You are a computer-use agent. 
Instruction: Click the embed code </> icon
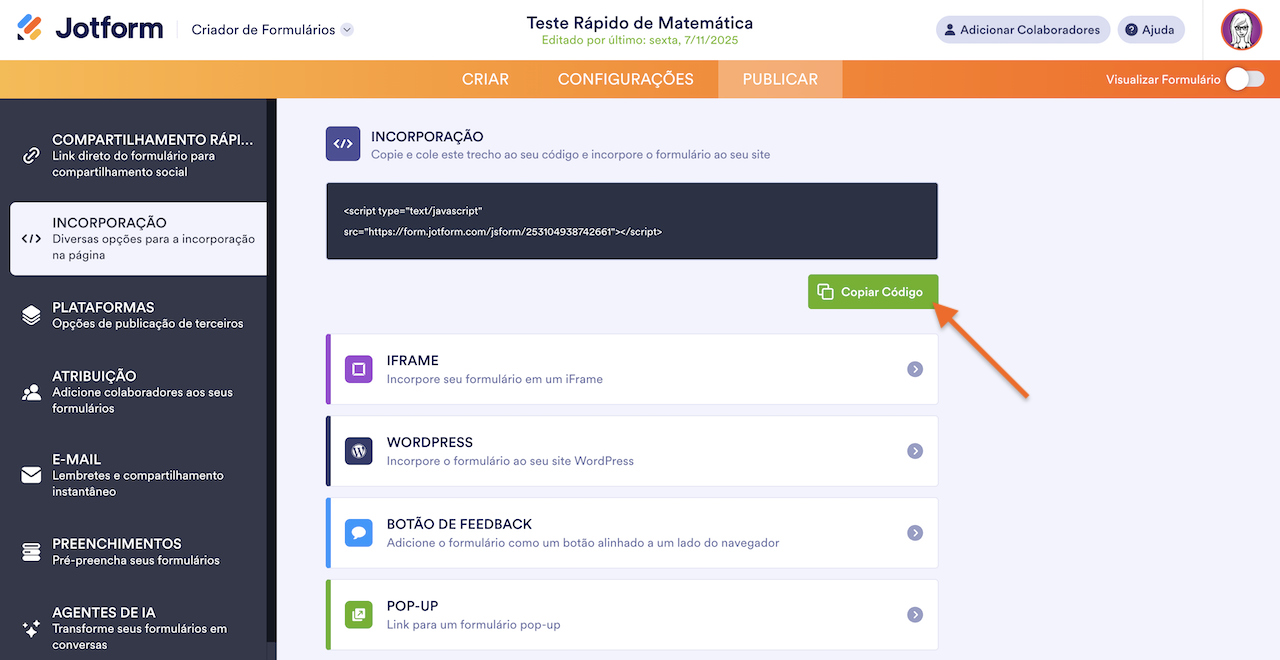pyautogui.click(x=342, y=142)
